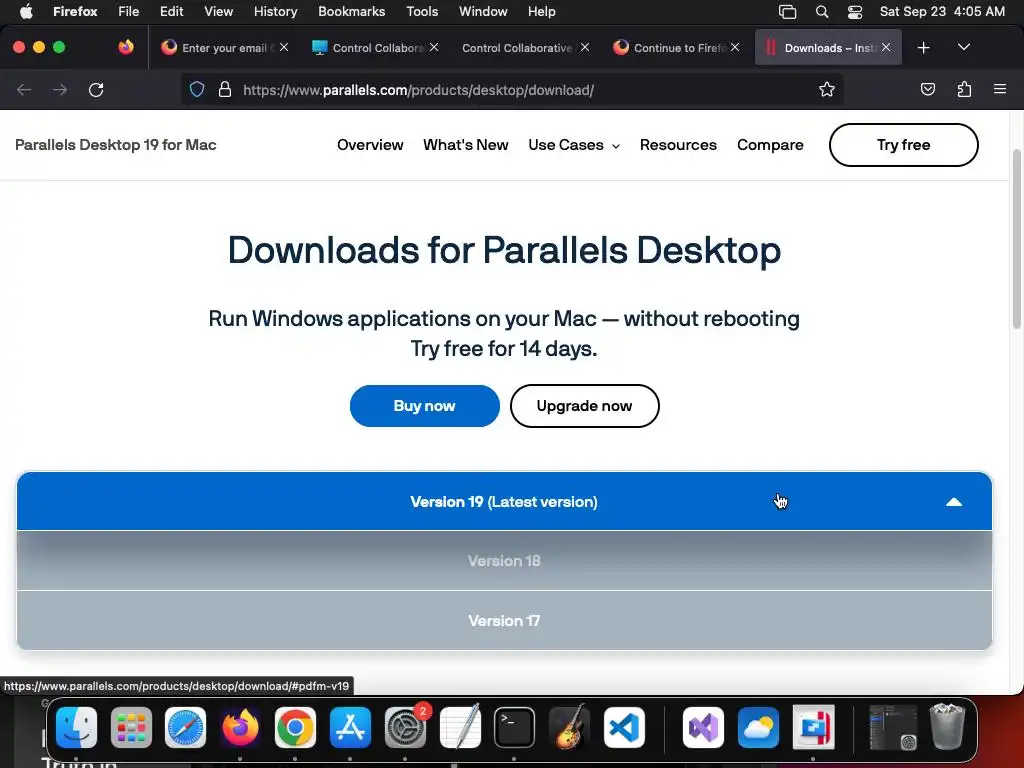Open TextEdit from the dock

click(460, 727)
